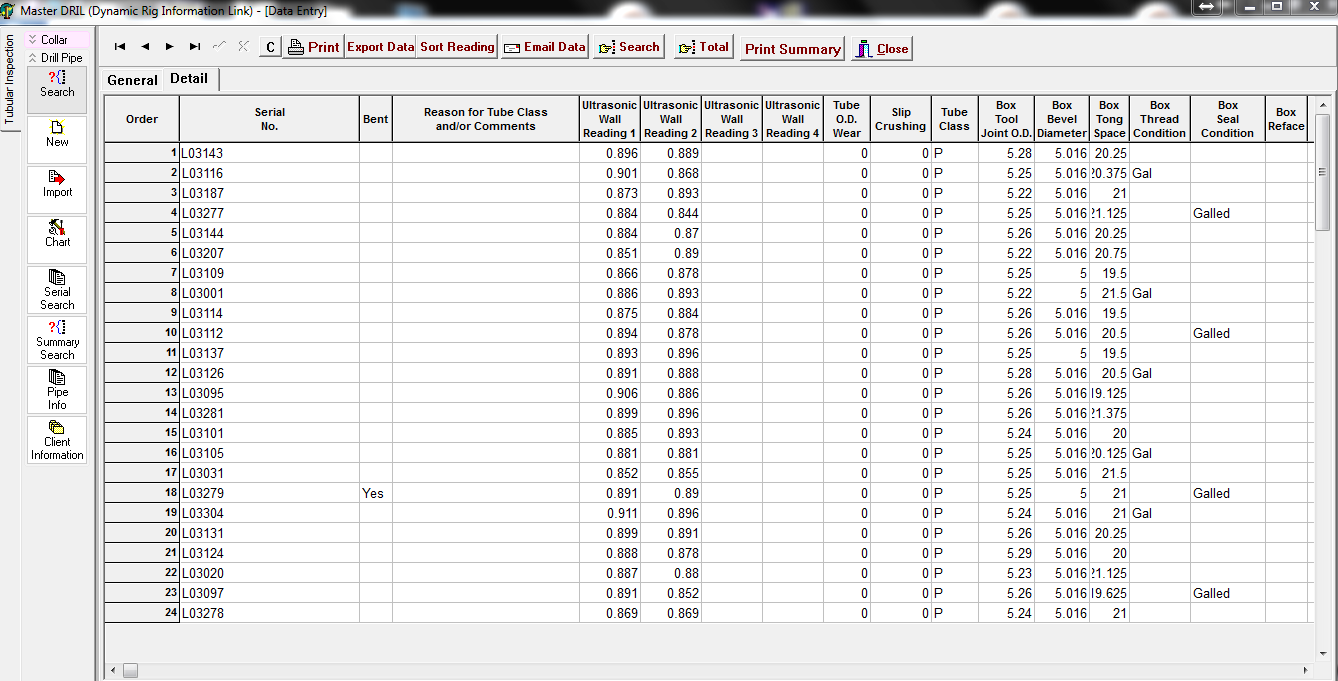
Task: Click Ultrasonic Wall Reading 3 header
Action: (x=732, y=119)
